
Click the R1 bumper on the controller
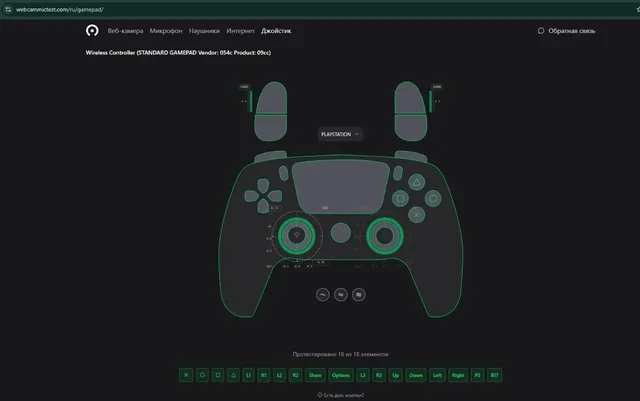(x=411, y=156)
